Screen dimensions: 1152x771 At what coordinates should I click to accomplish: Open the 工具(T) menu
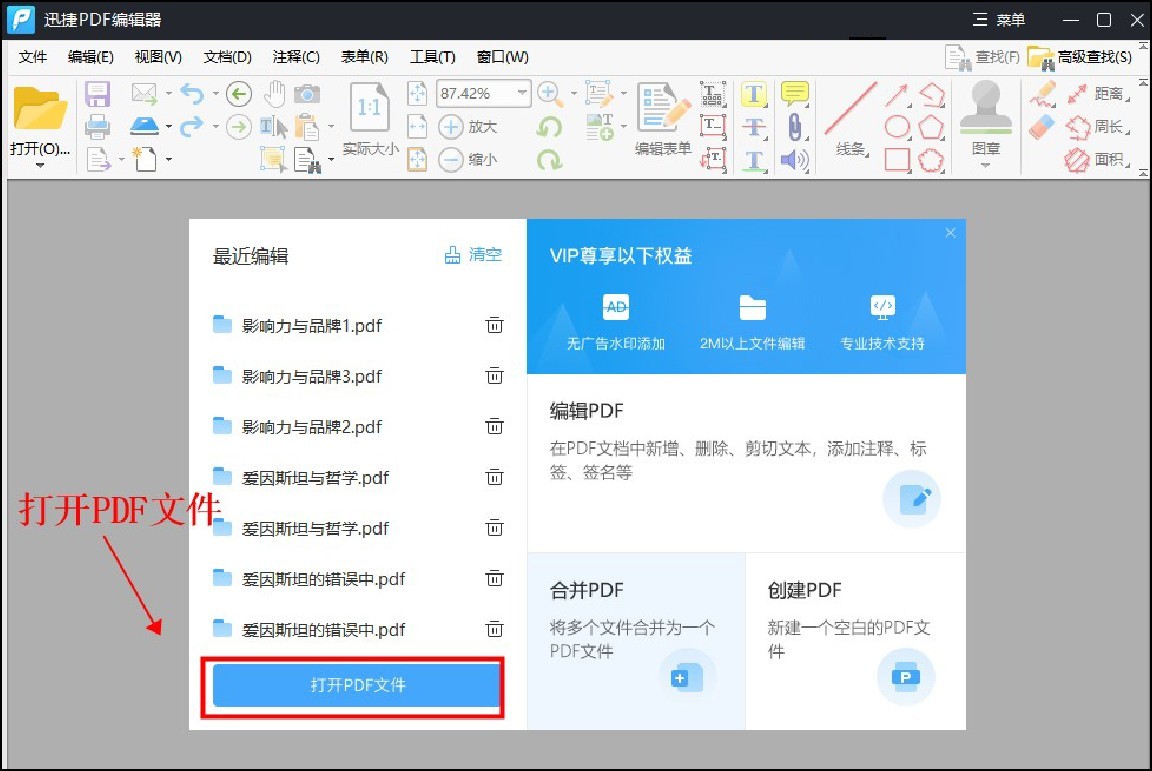point(432,57)
